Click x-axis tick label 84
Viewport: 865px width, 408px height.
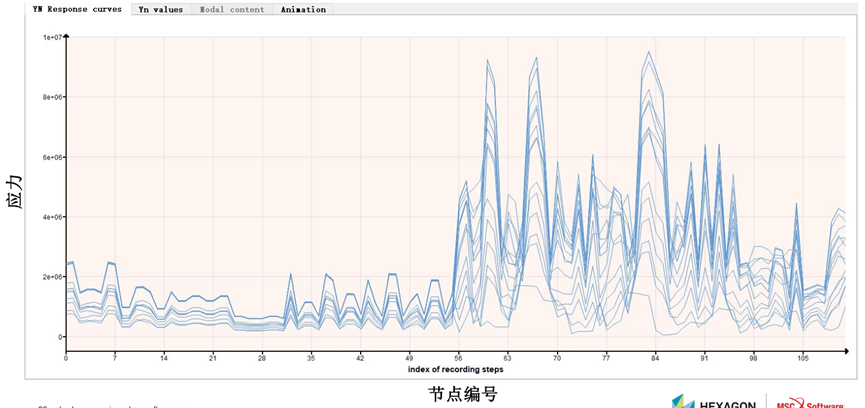click(655, 357)
